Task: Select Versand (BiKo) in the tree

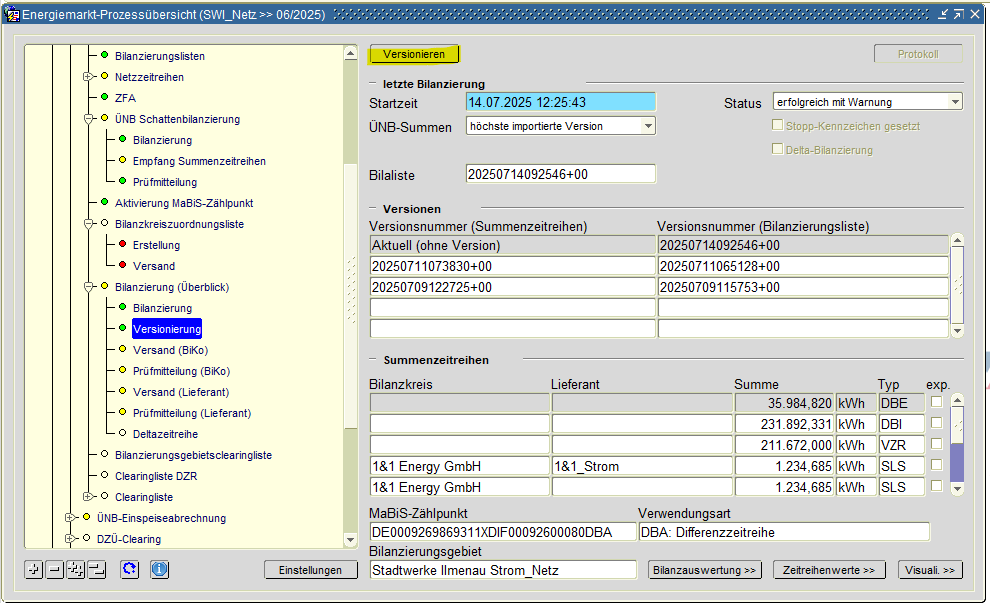Action: [x=169, y=350]
